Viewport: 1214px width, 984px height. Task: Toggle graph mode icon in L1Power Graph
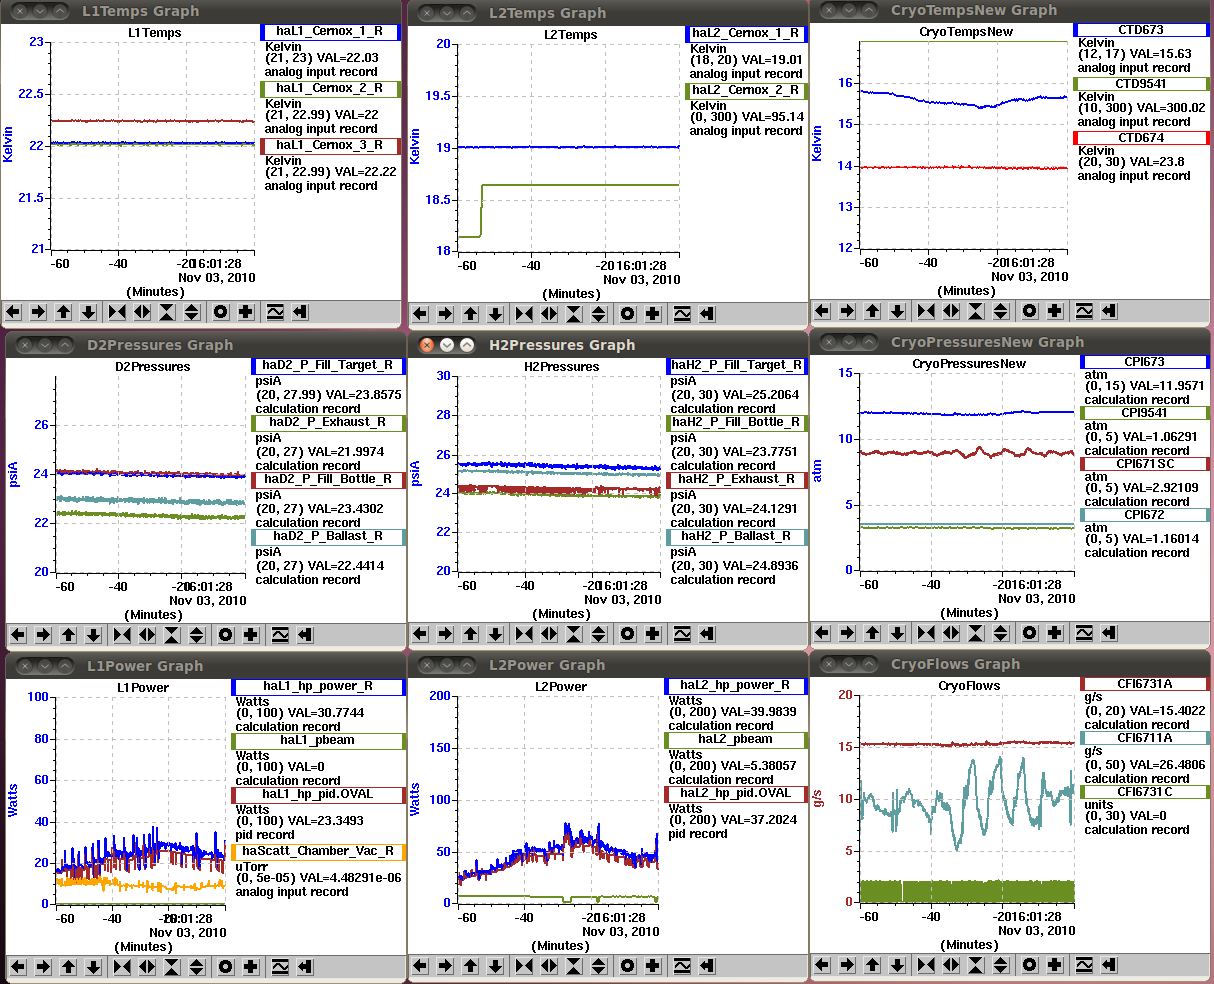point(279,967)
